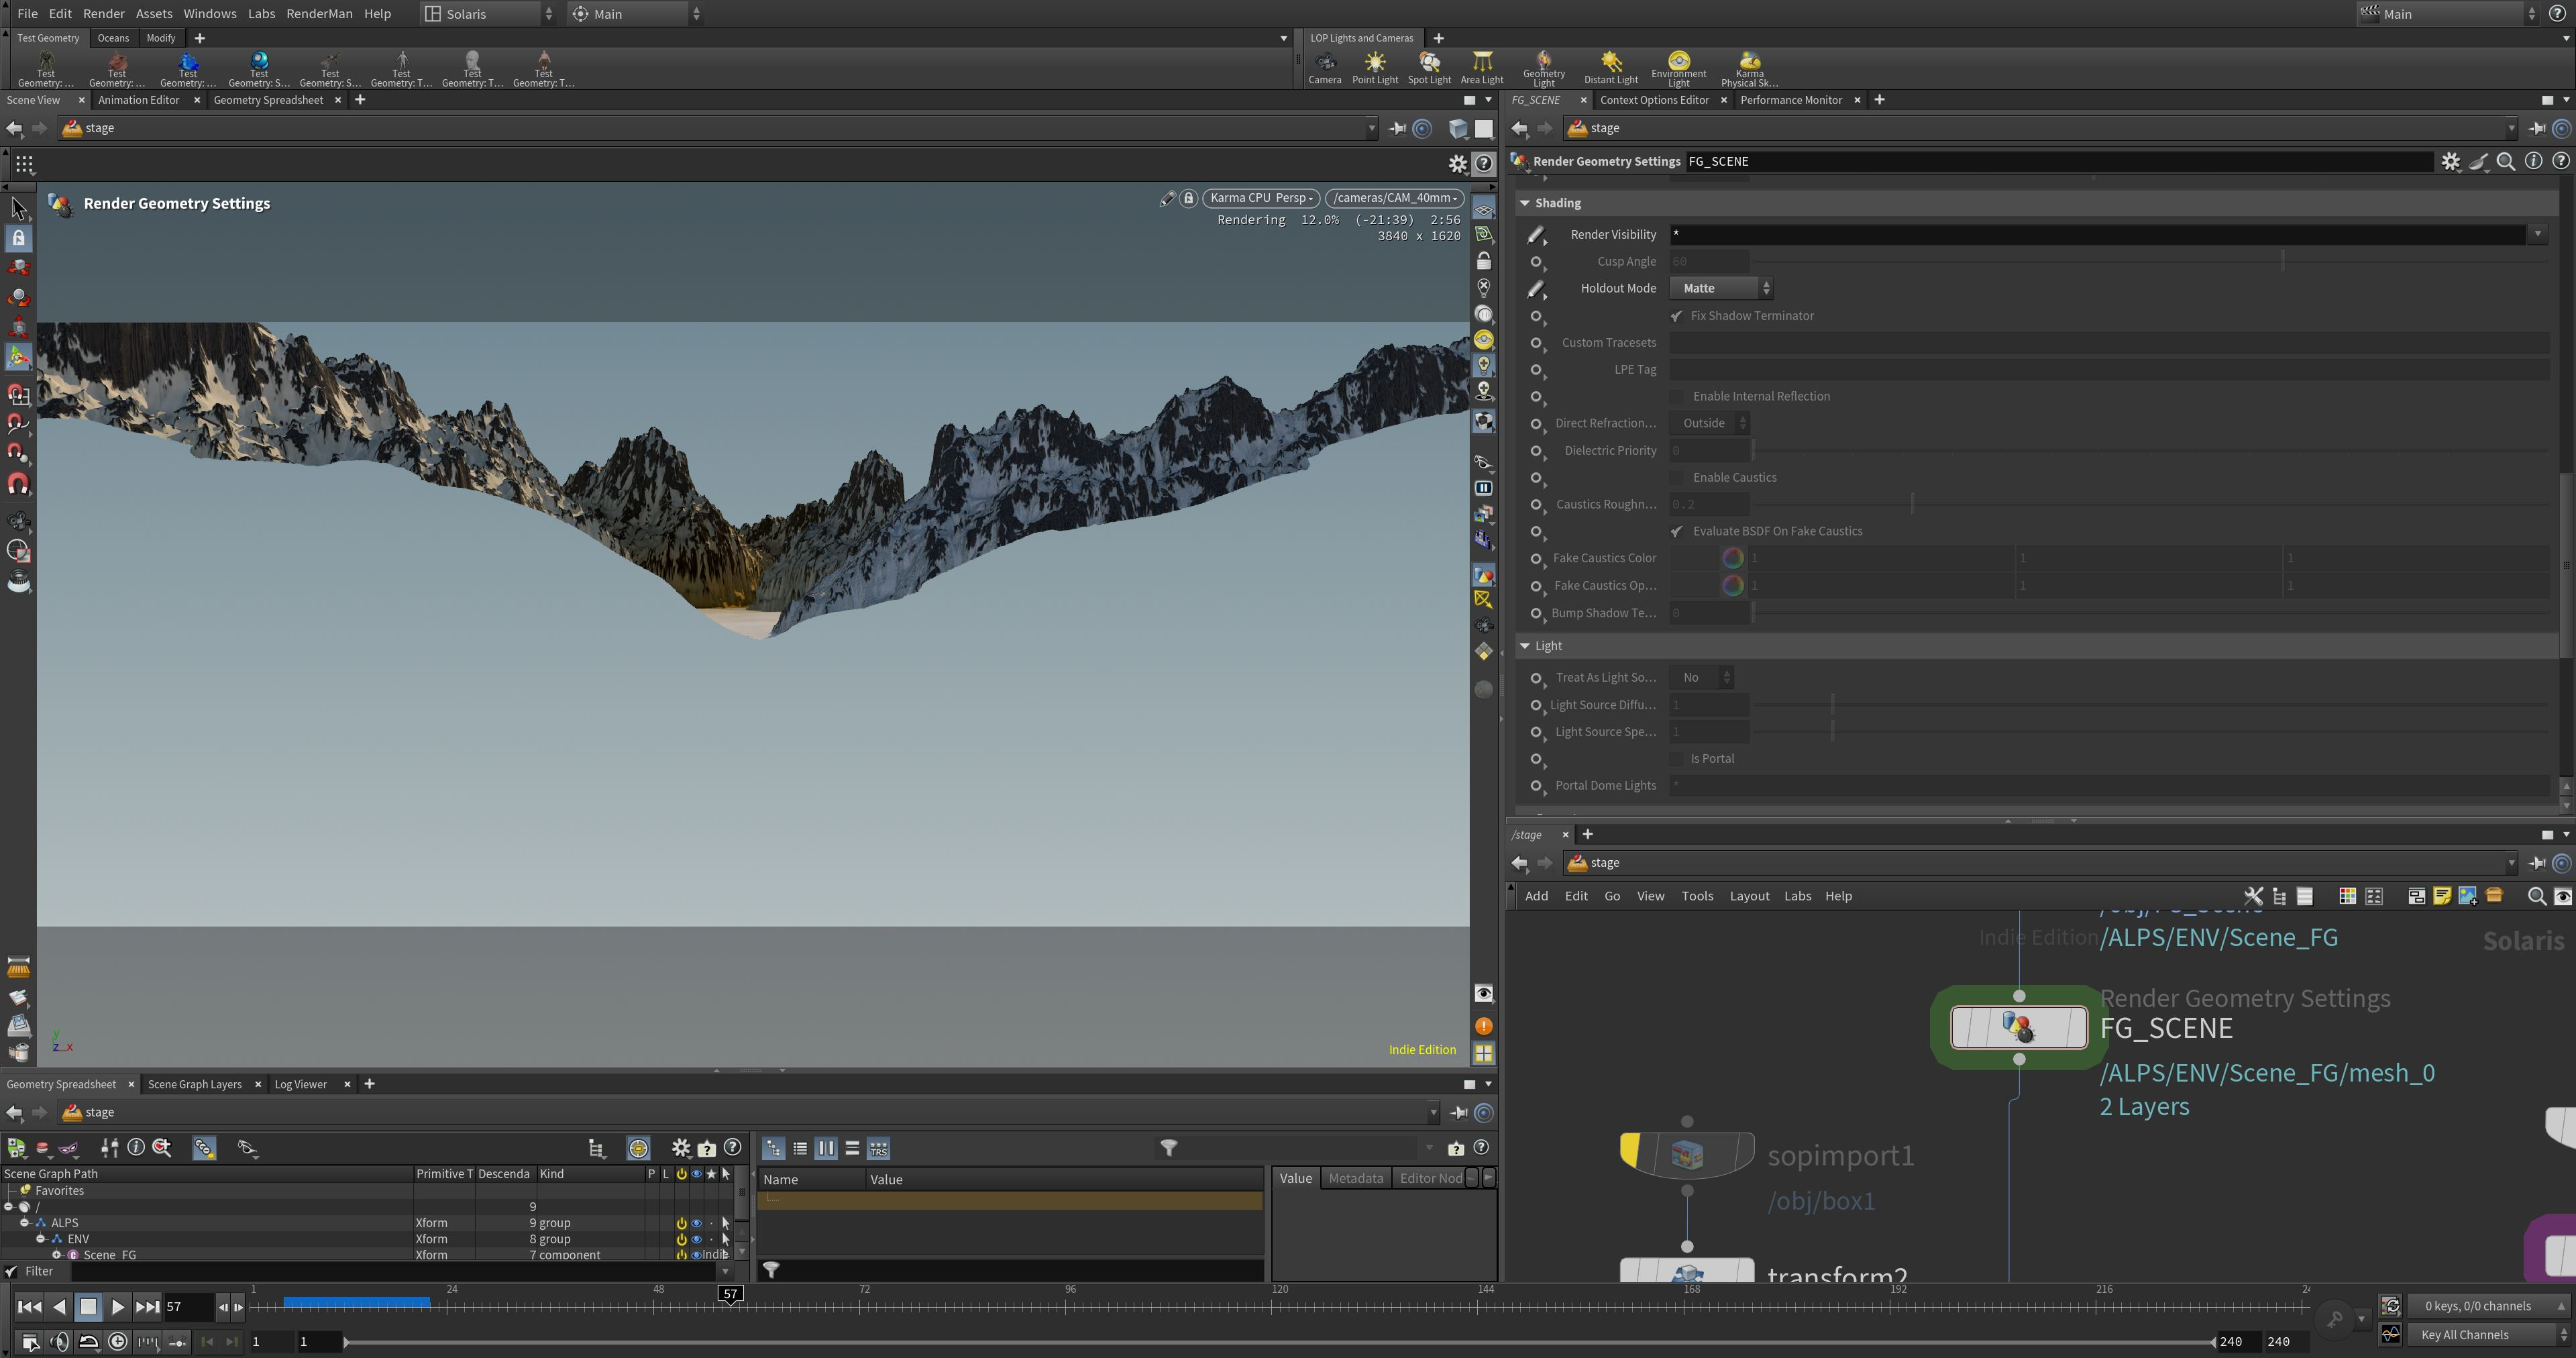Open the RenderMan menu
Screen dimensions: 2576x1358
point(320,13)
